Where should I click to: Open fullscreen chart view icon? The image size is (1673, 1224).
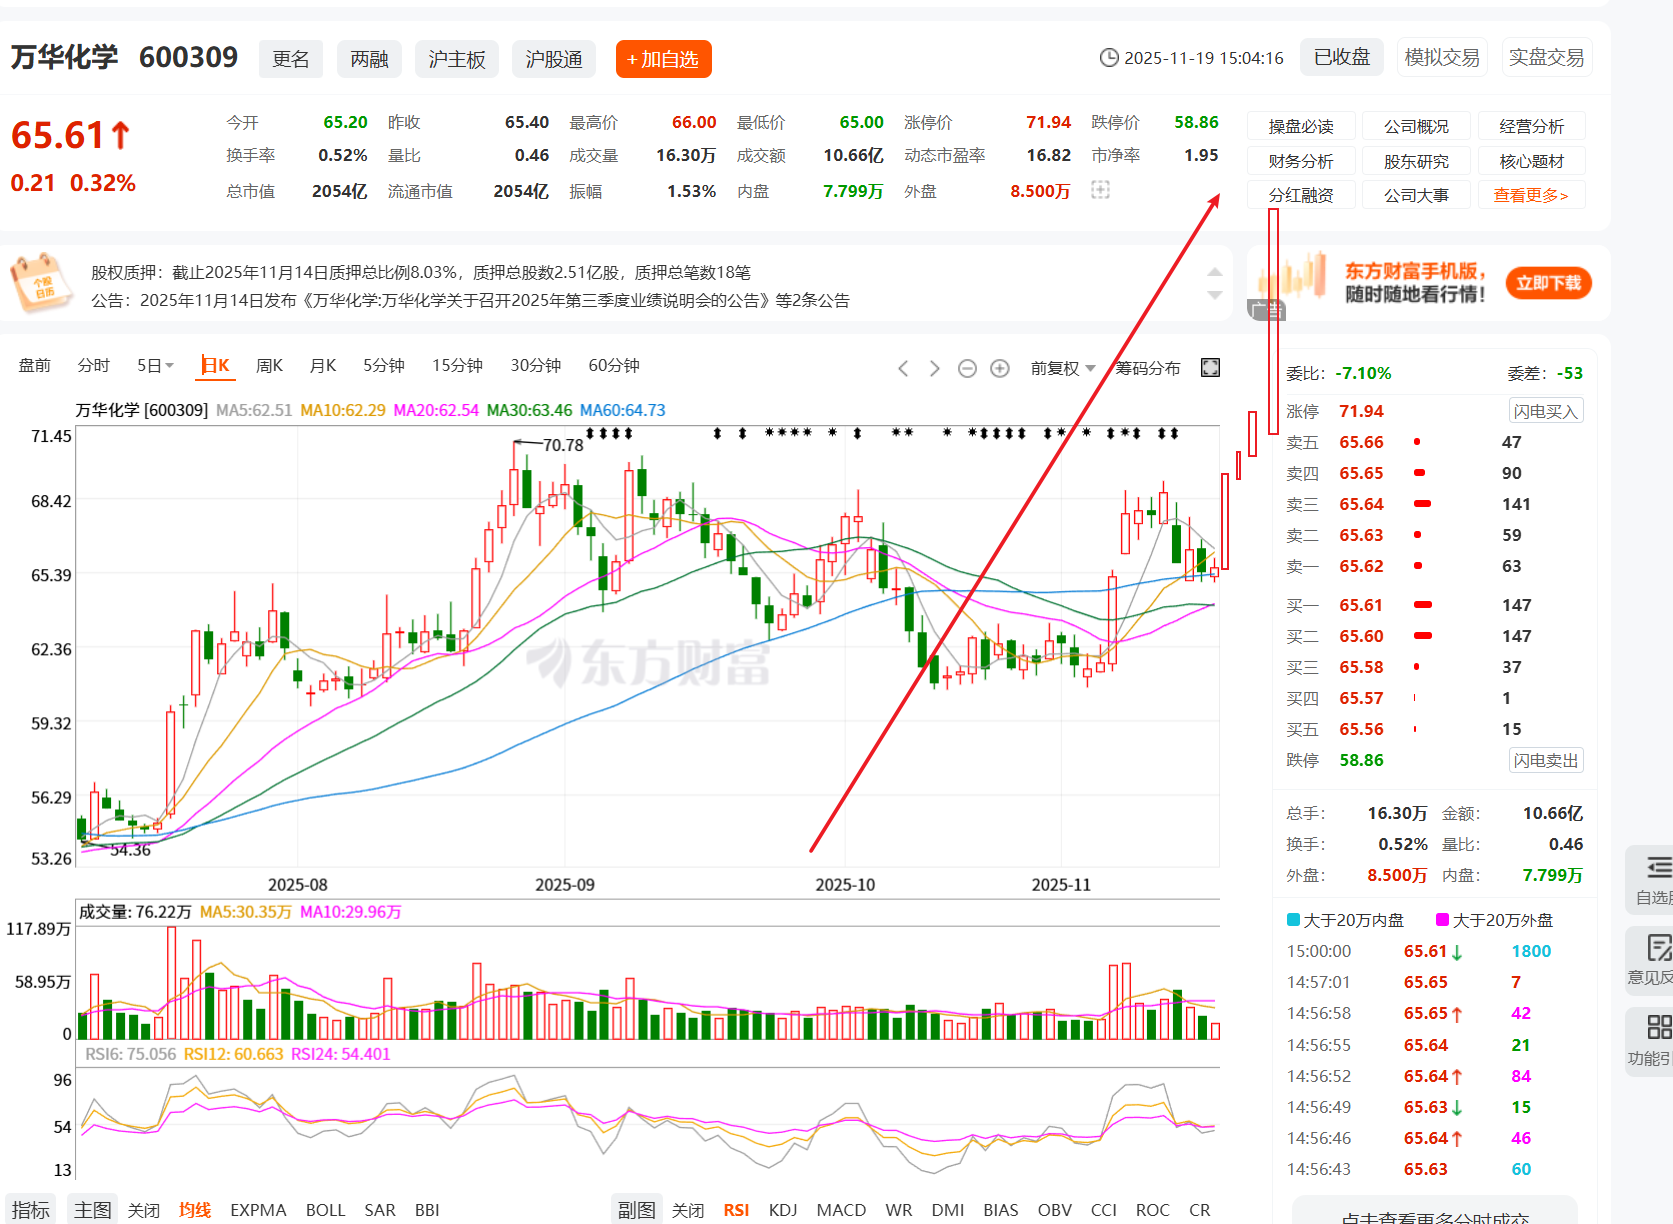(1210, 368)
